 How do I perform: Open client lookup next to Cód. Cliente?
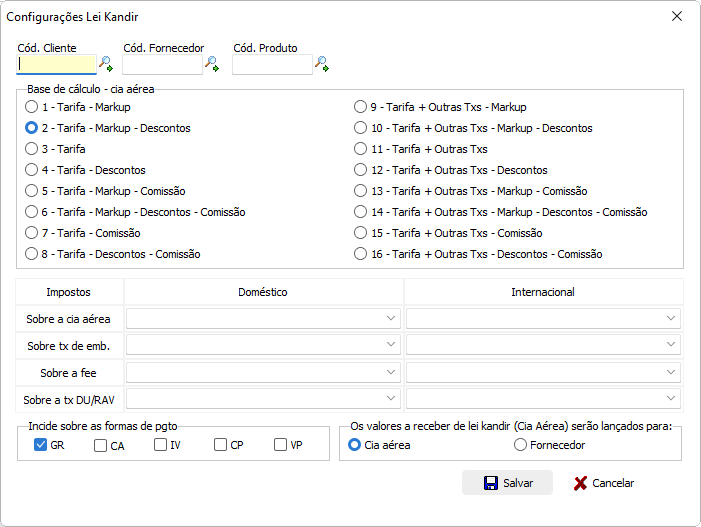click(106, 64)
